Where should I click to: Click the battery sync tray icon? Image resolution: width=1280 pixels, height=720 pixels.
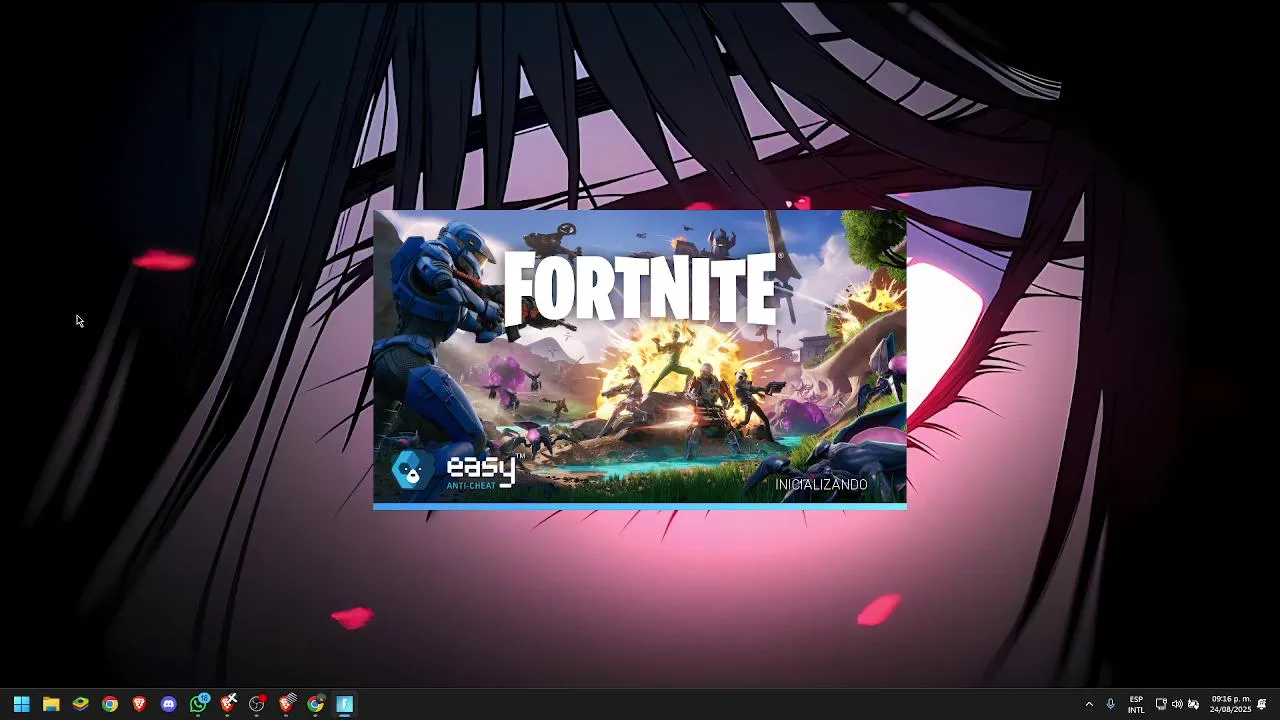tap(1193, 704)
